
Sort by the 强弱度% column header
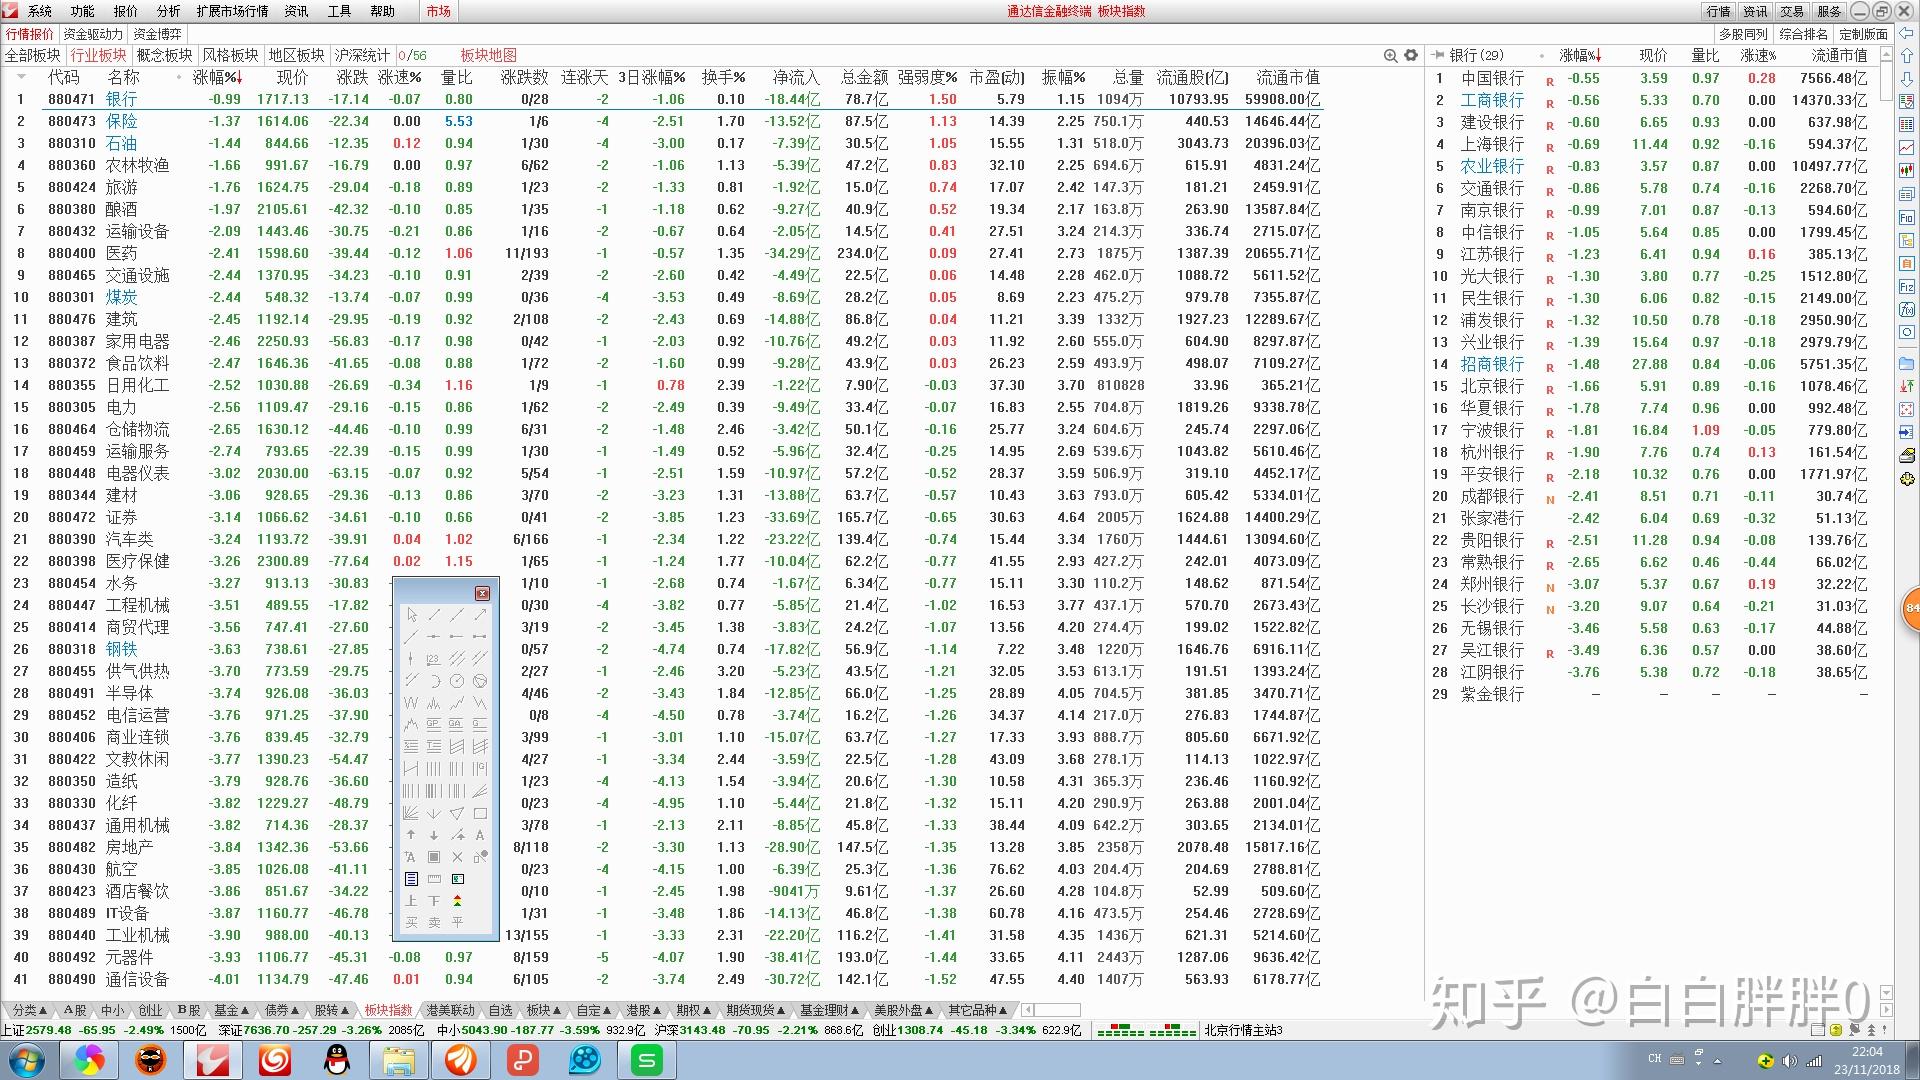[x=927, y=77]
